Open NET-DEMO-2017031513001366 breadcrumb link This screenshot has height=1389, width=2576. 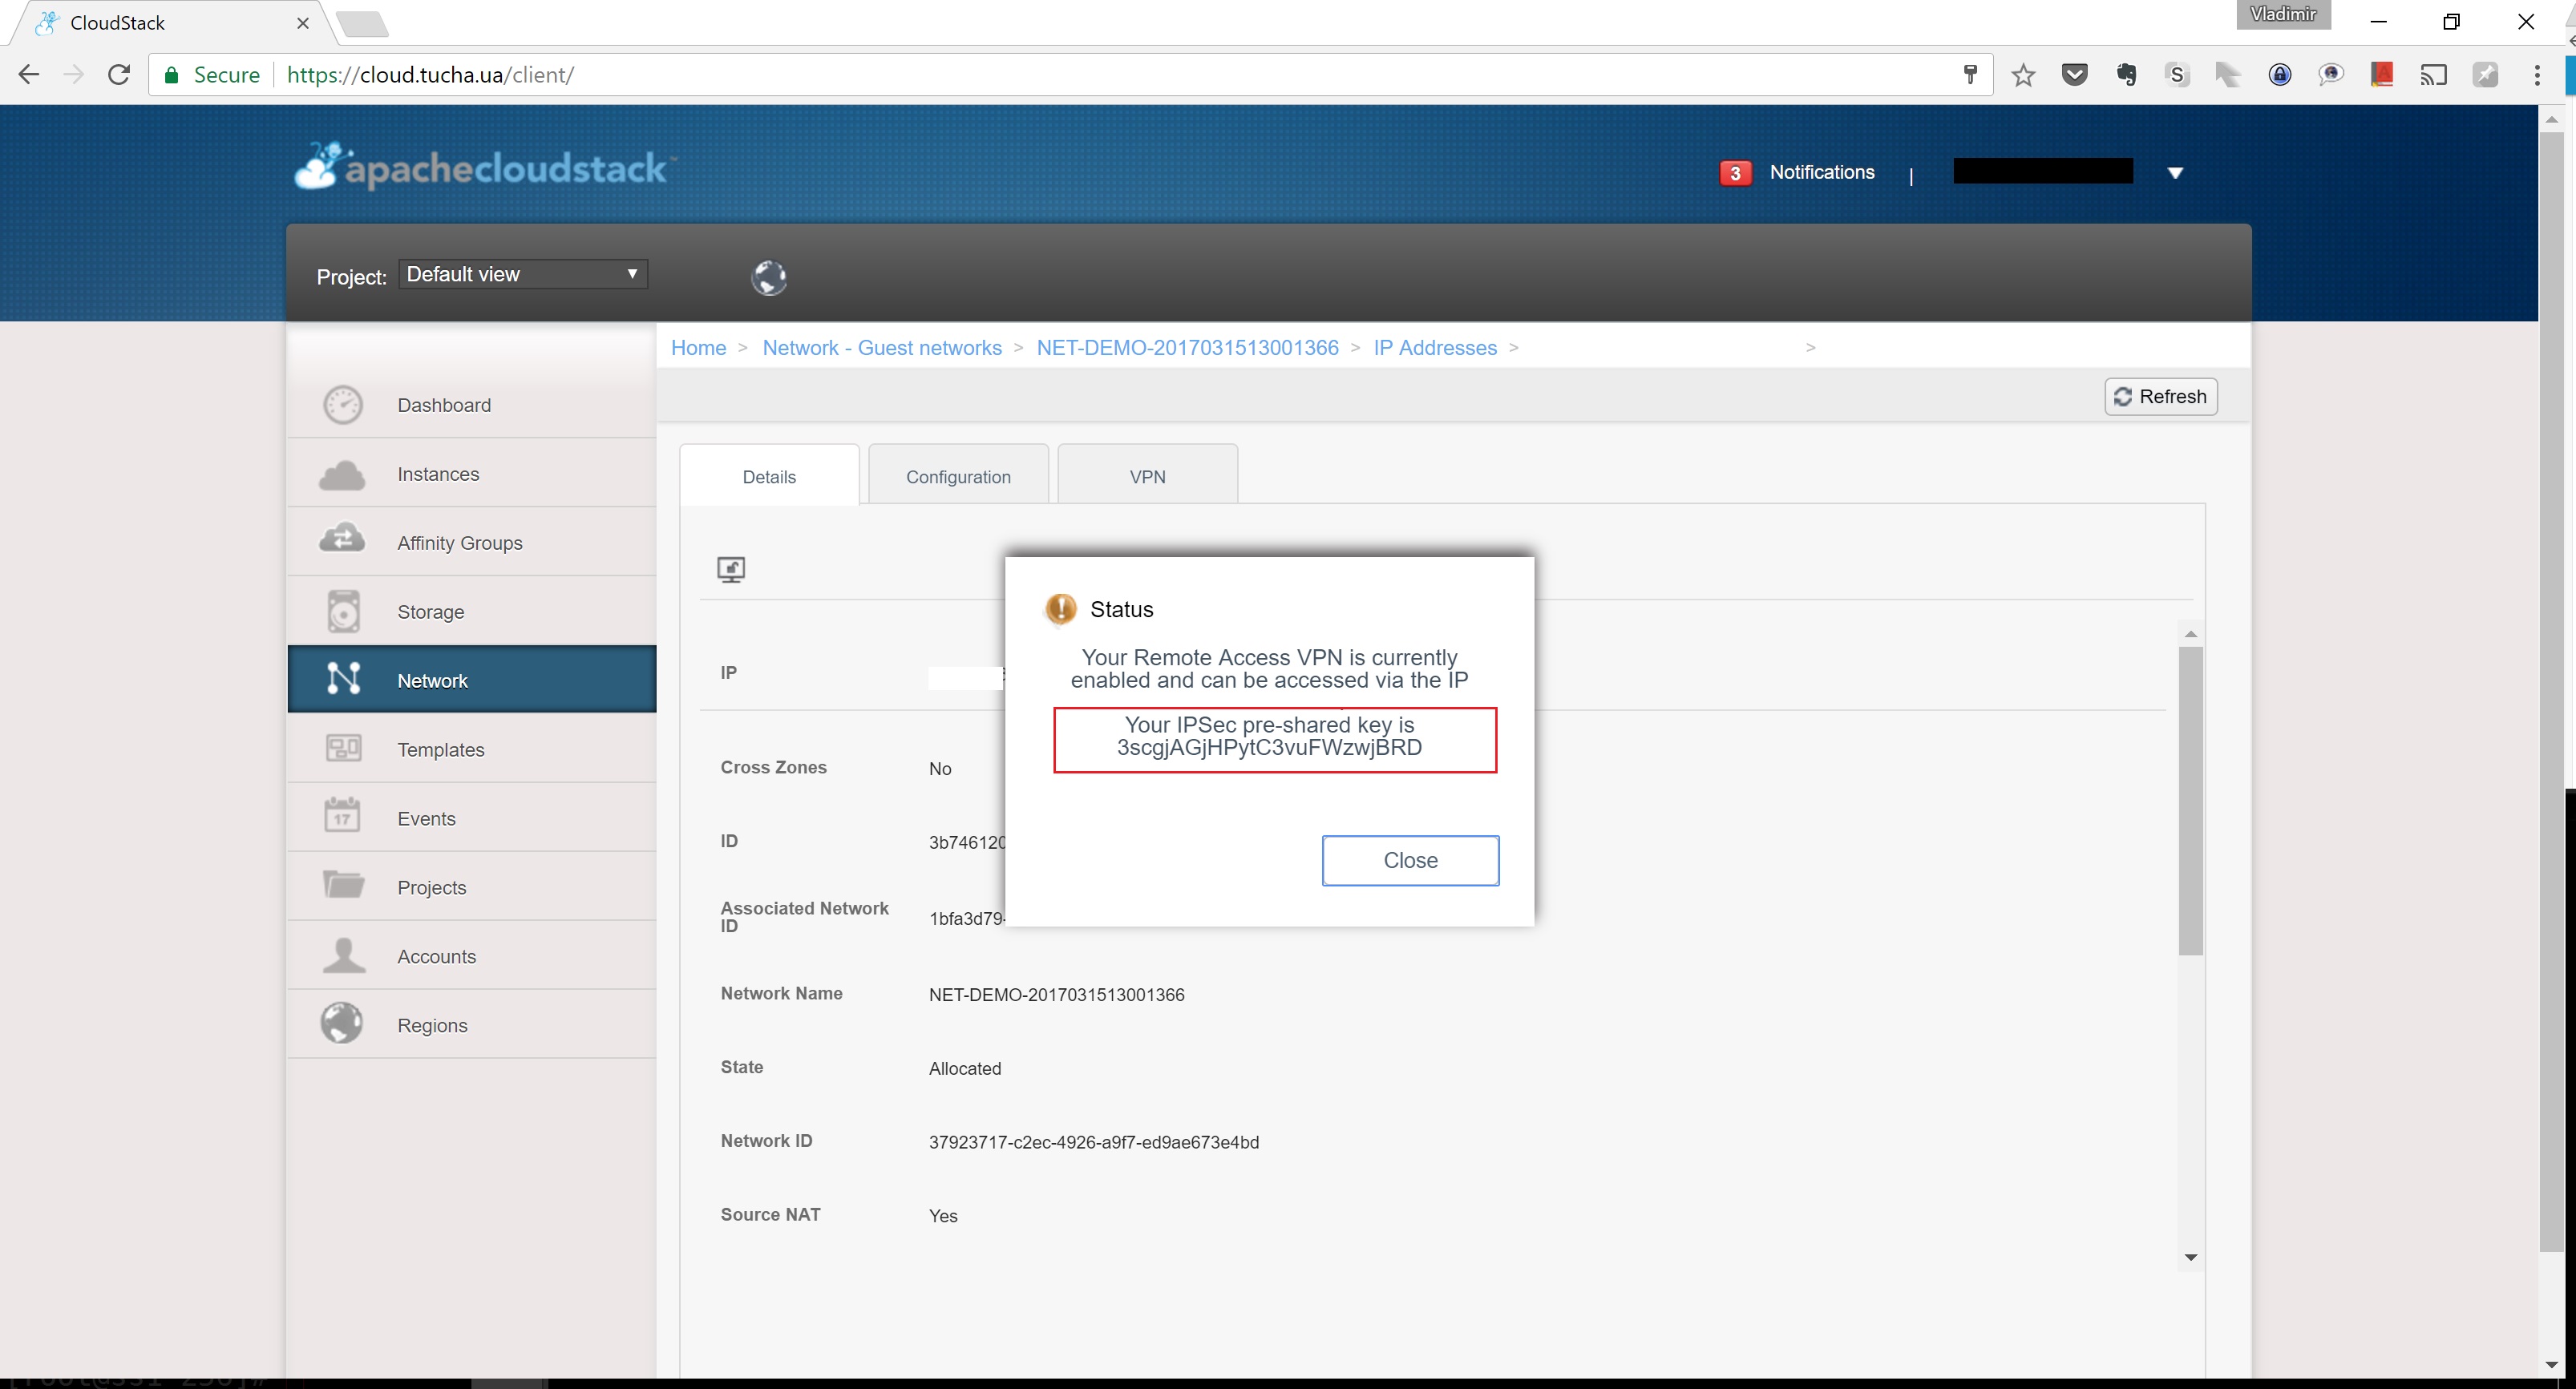pyautogui.click(x=1187, y=347)
